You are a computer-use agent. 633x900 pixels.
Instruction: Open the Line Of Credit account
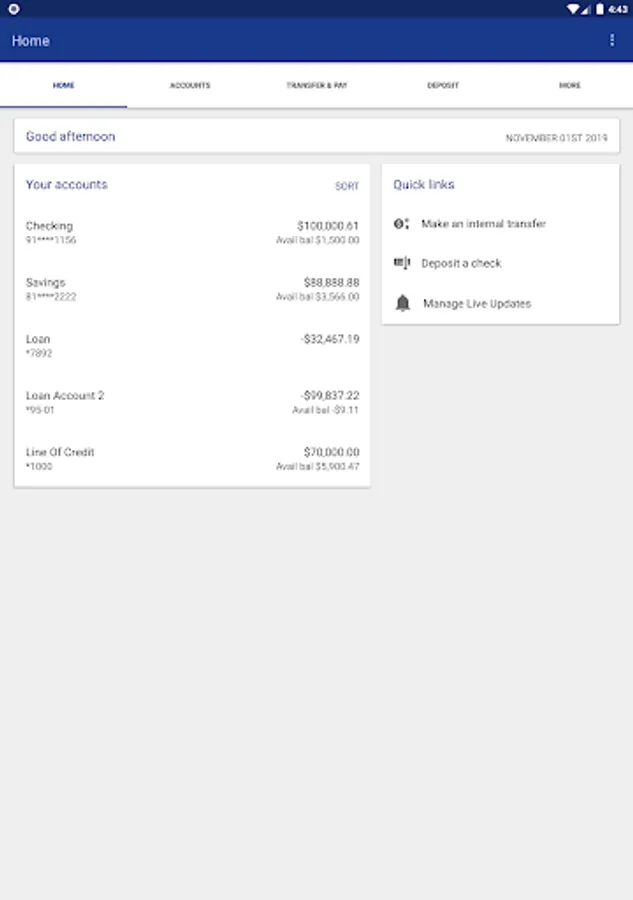point(192,459)
